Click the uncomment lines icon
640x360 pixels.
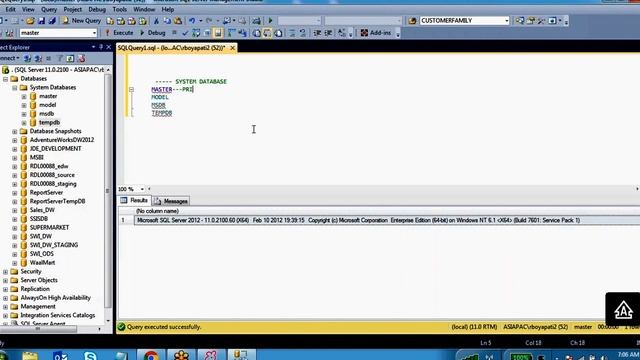point(303,33)
